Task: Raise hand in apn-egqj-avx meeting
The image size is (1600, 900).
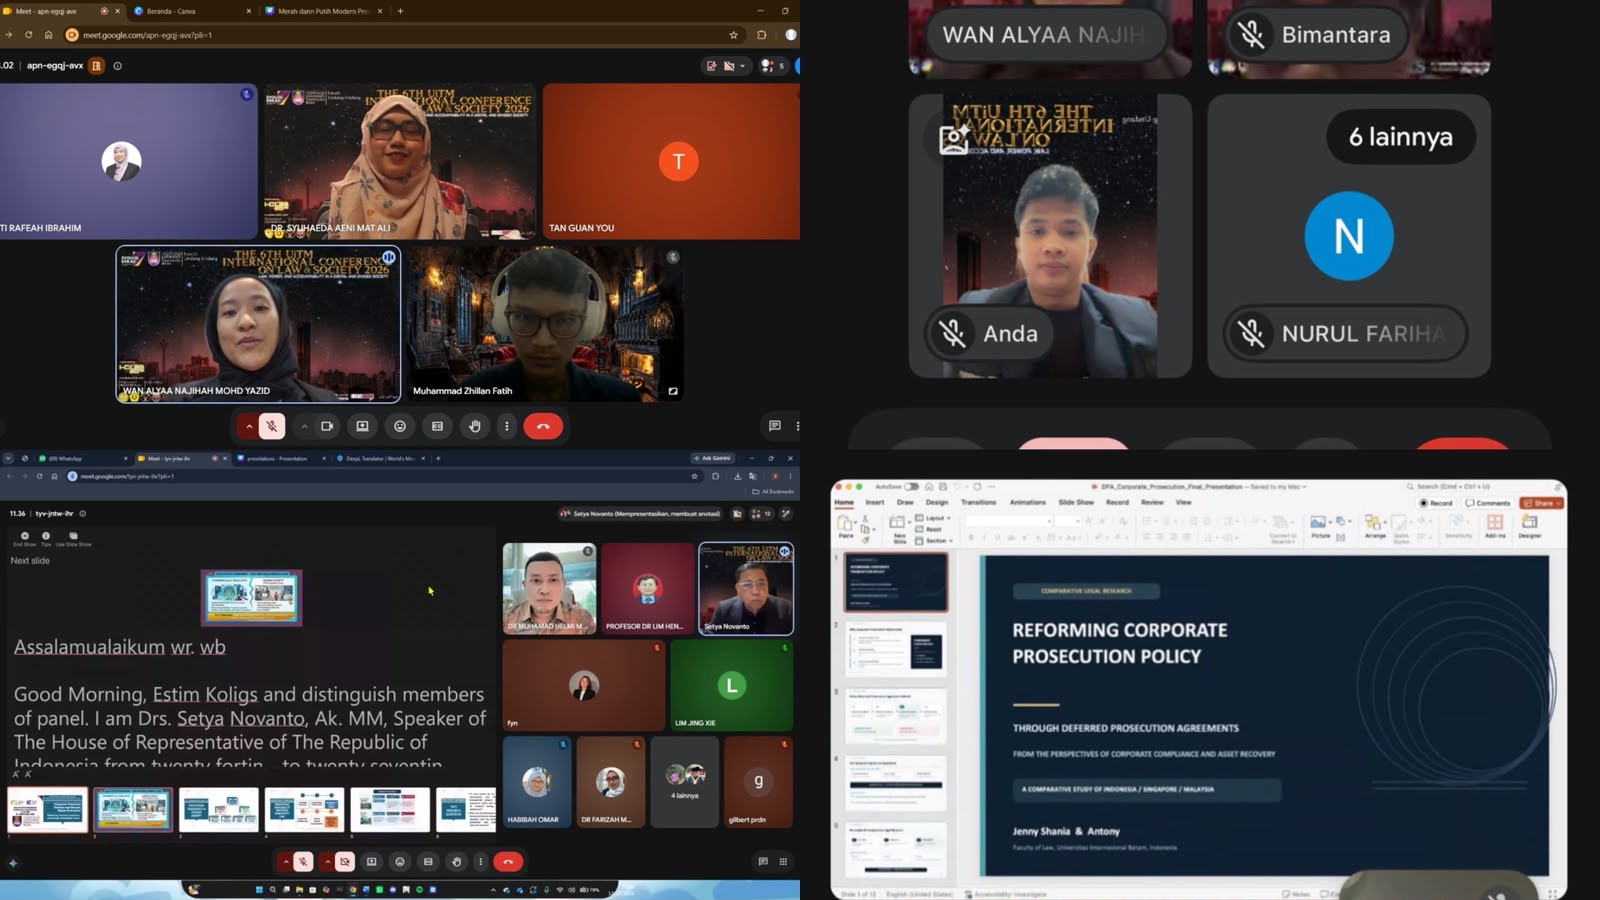Action: coord(475,426)
